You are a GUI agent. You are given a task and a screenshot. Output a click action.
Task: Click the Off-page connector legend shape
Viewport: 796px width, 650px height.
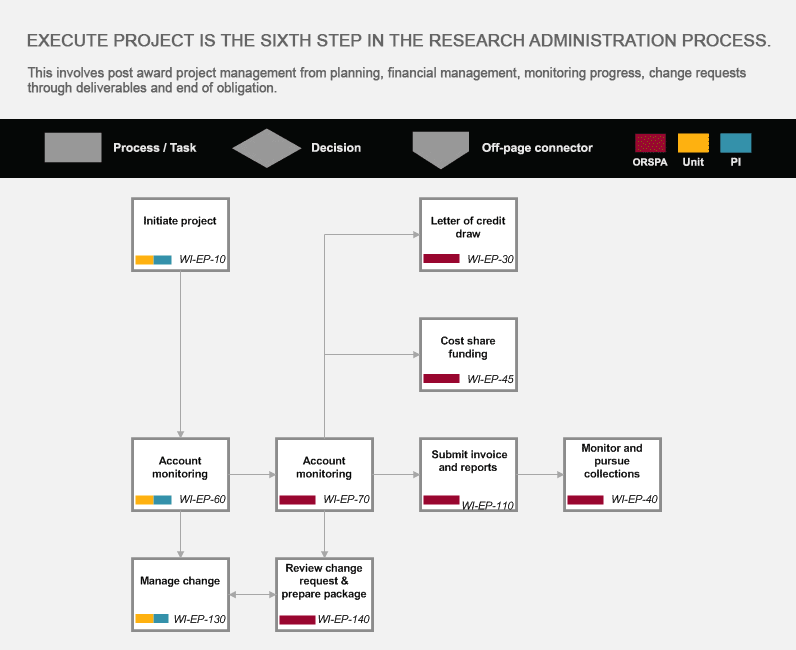tap(441, 150)
